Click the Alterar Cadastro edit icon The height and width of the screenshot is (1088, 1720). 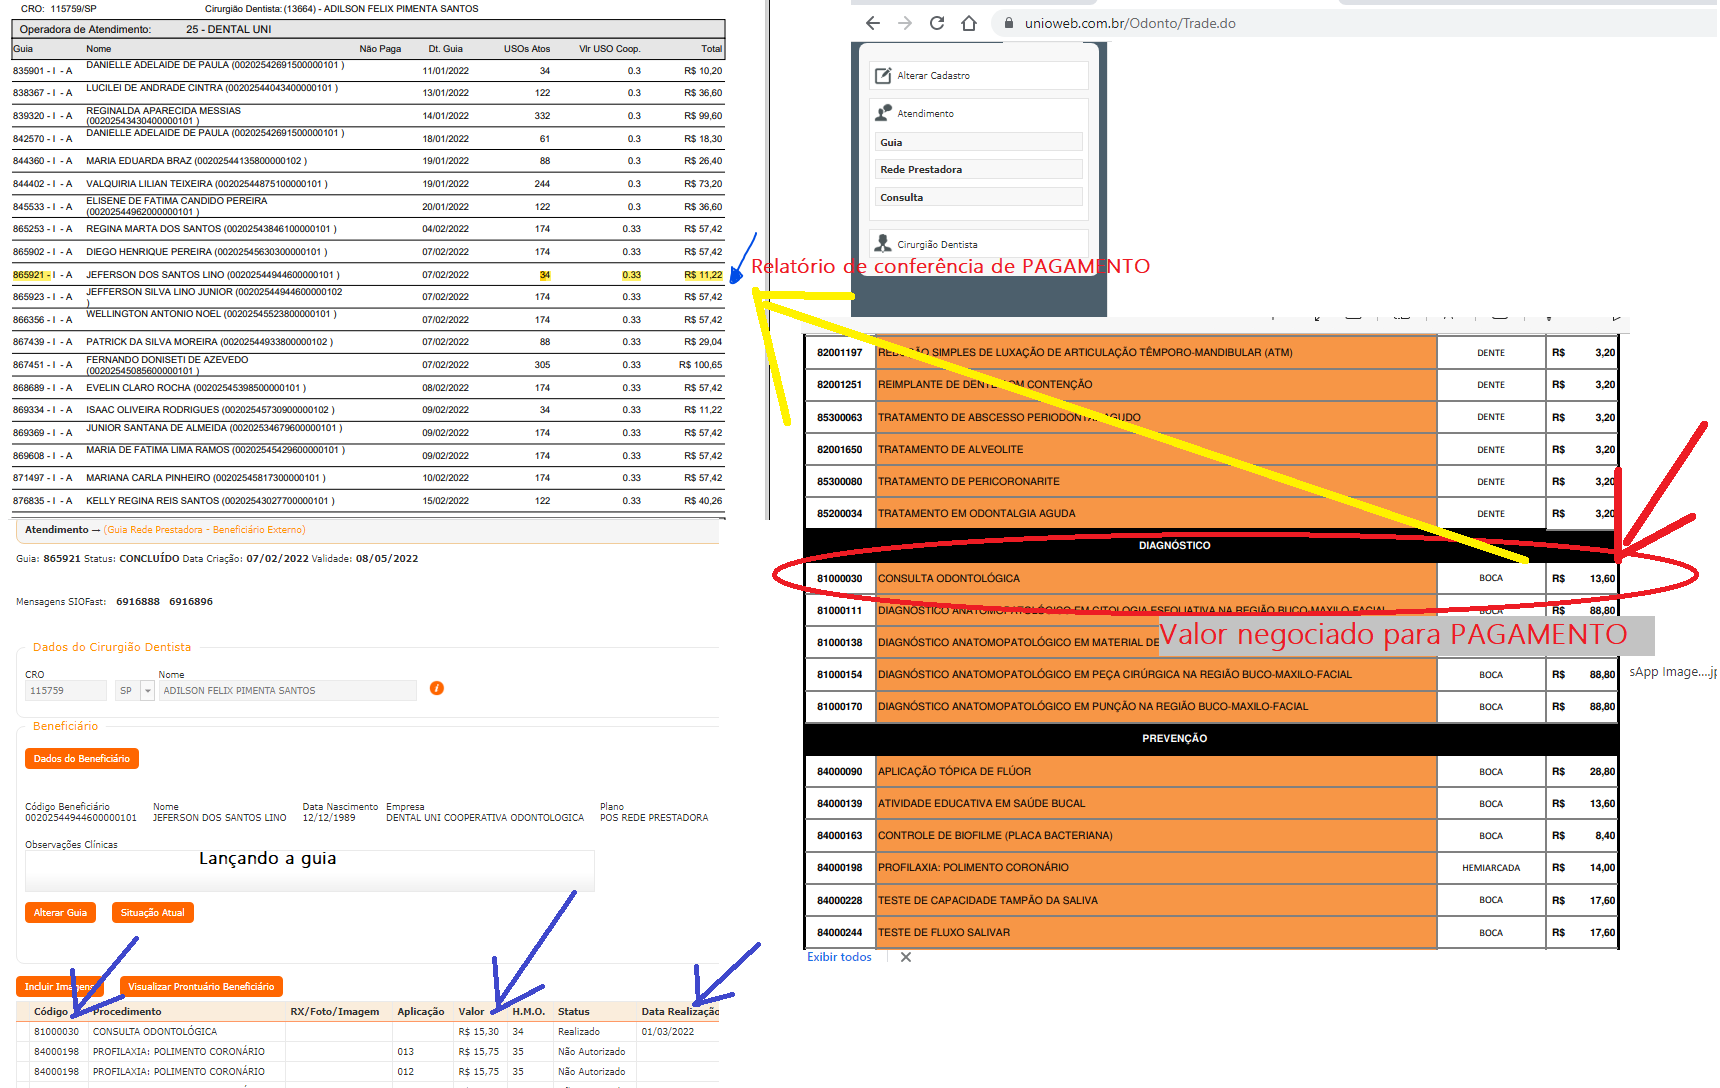883,76
